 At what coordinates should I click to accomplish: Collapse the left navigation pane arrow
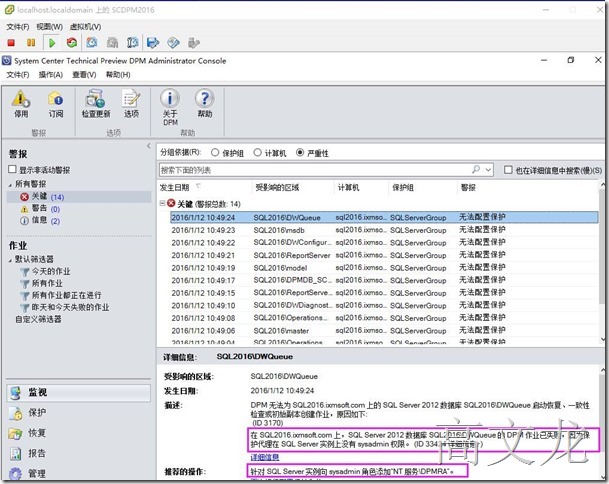(148, 146)
